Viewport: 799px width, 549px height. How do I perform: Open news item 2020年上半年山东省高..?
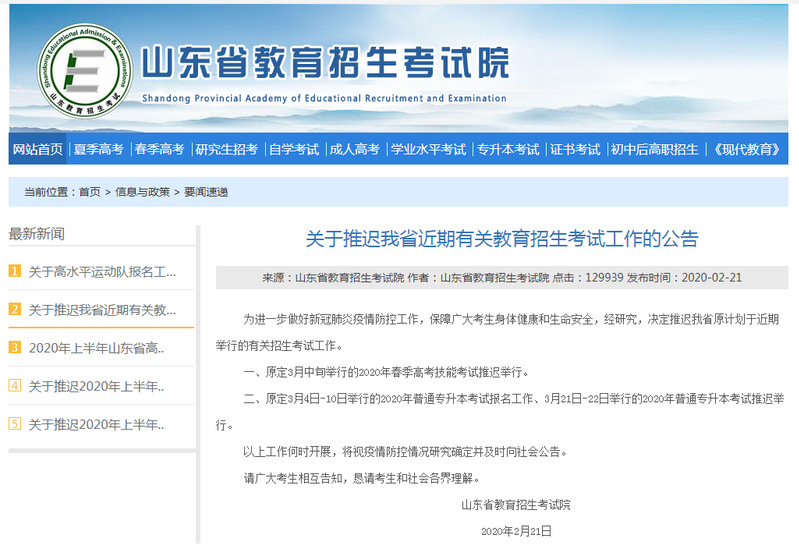(96, 348)
